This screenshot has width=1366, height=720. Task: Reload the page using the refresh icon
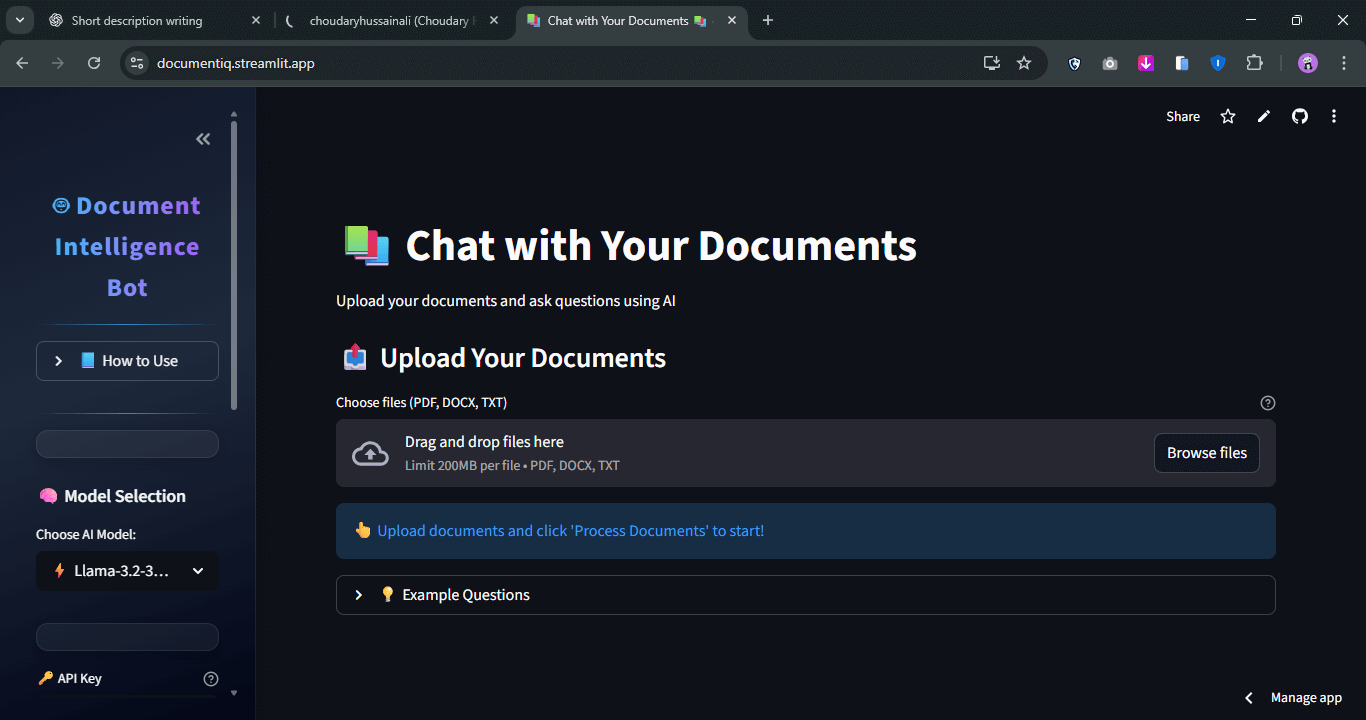[93, 62]
